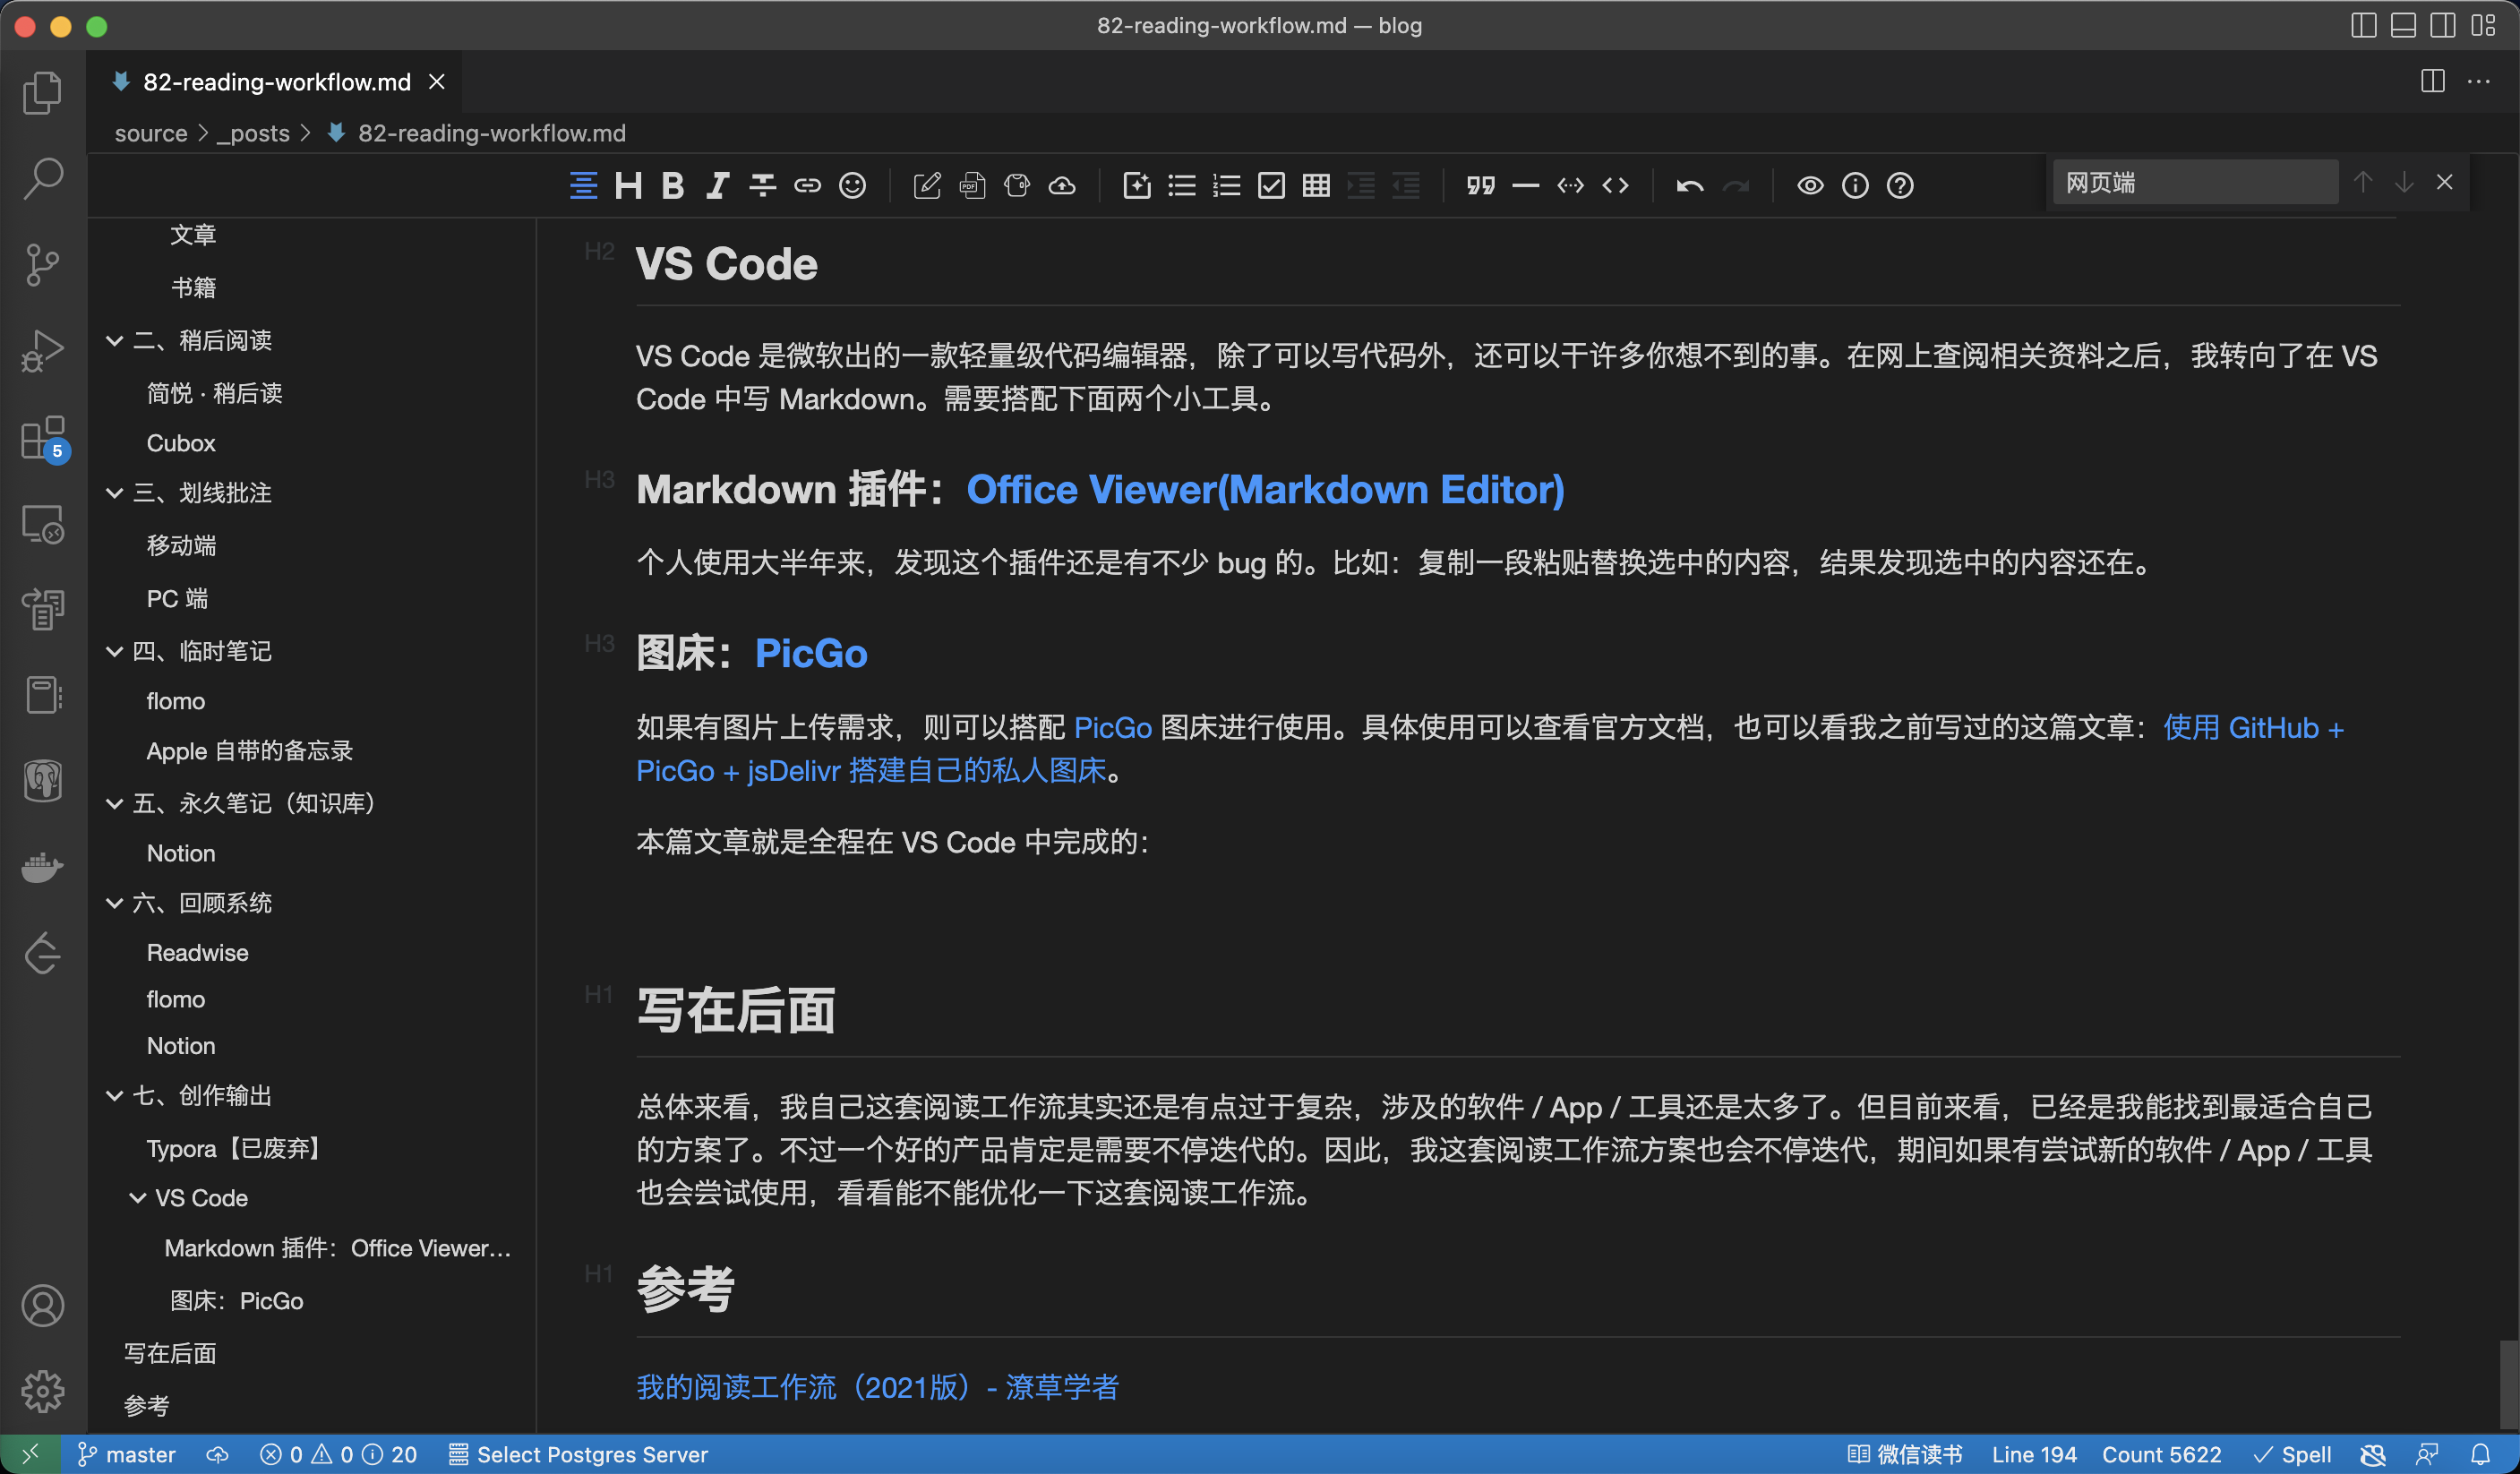Open the Source Control sidebar view
Image resolution: width=2520 pixels, height=1474 pixels.
[x=42, y=264]
